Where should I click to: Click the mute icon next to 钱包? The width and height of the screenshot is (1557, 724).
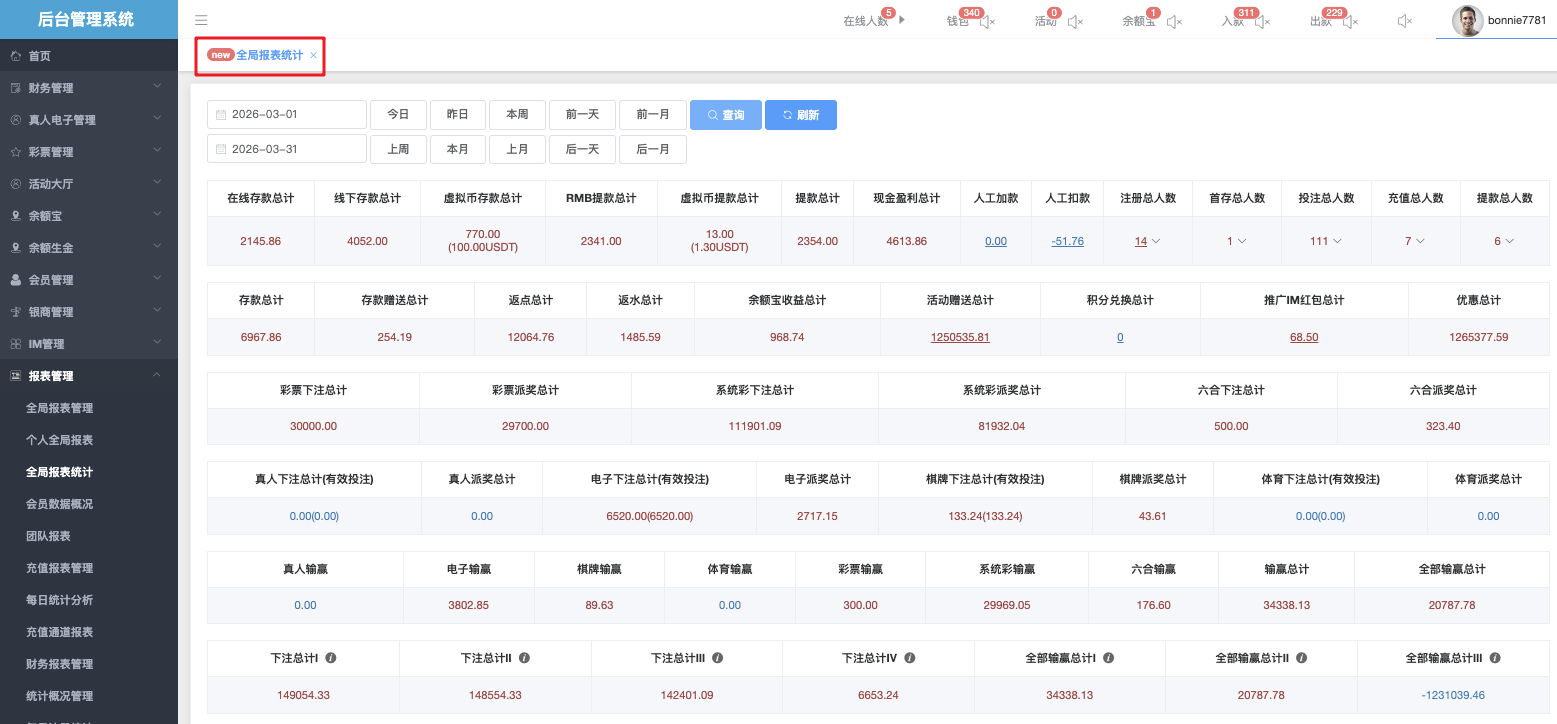987,22
